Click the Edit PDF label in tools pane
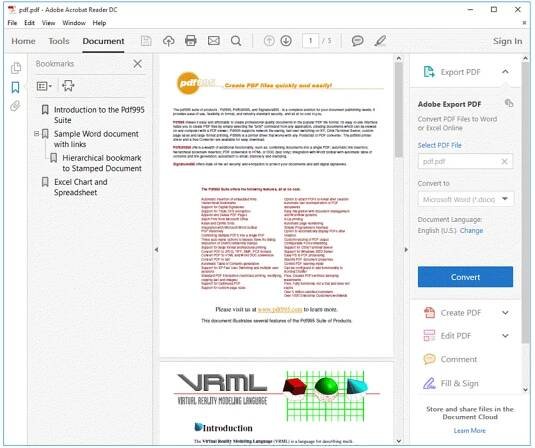Image resolution: width=535 pixels, height=448 pixels. pyautogui.click(x=456, y=336)
